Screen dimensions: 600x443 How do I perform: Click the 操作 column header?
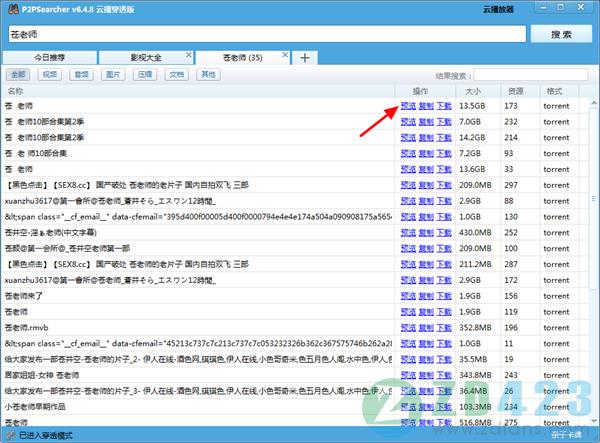[425, 91]
